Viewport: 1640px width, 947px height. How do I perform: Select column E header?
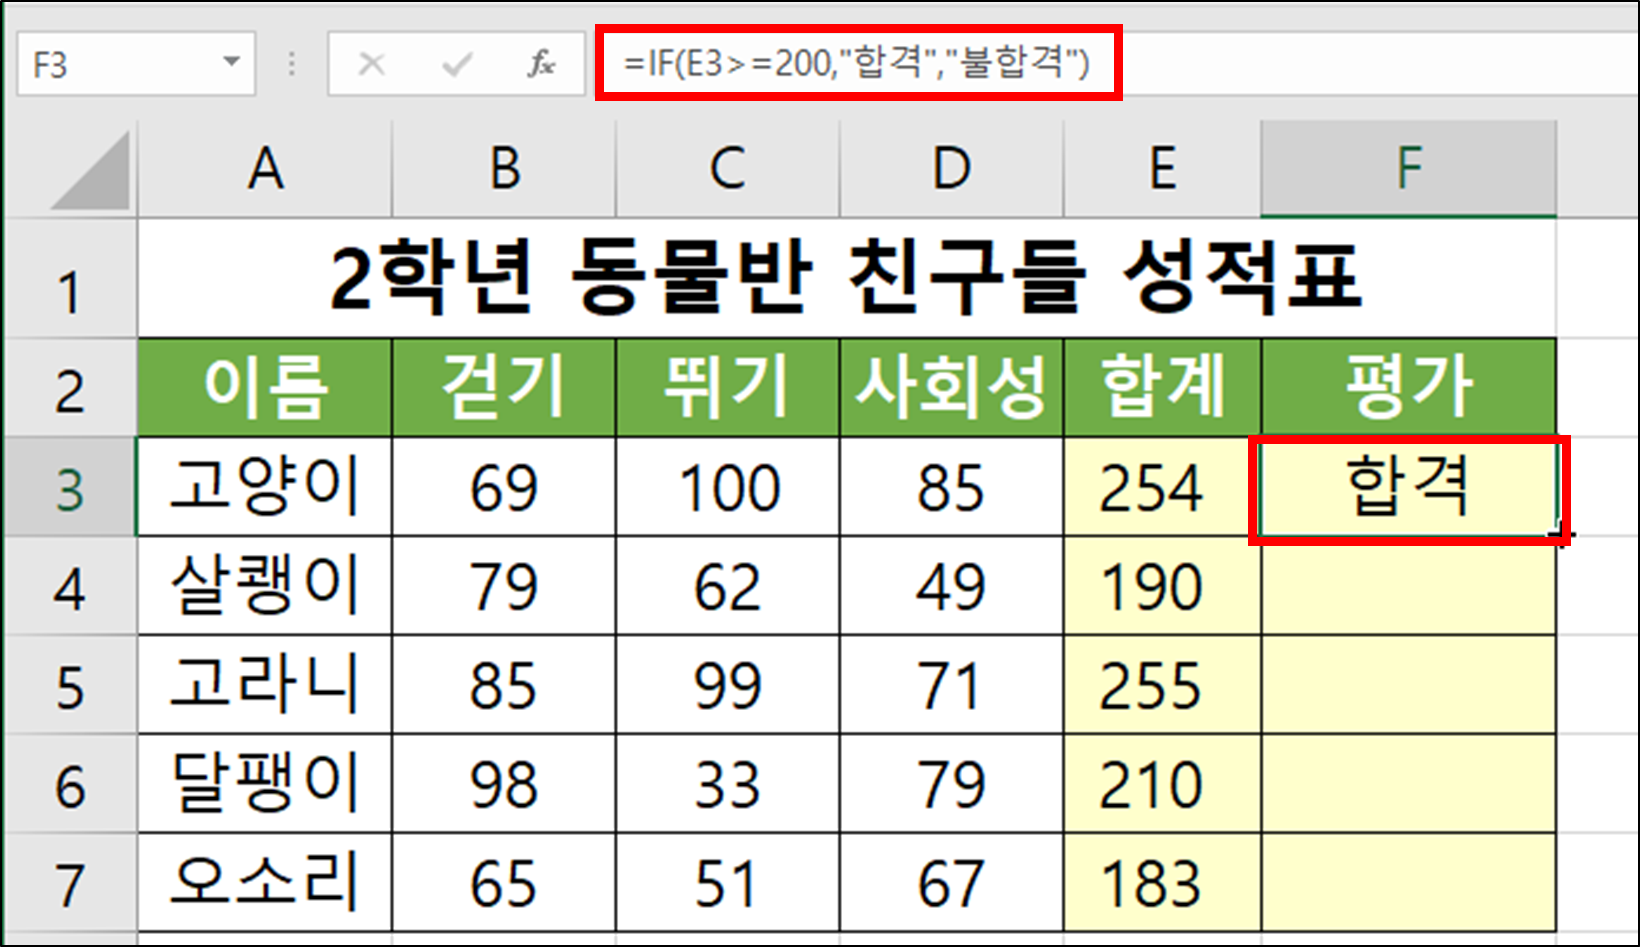pos(1162,168)
